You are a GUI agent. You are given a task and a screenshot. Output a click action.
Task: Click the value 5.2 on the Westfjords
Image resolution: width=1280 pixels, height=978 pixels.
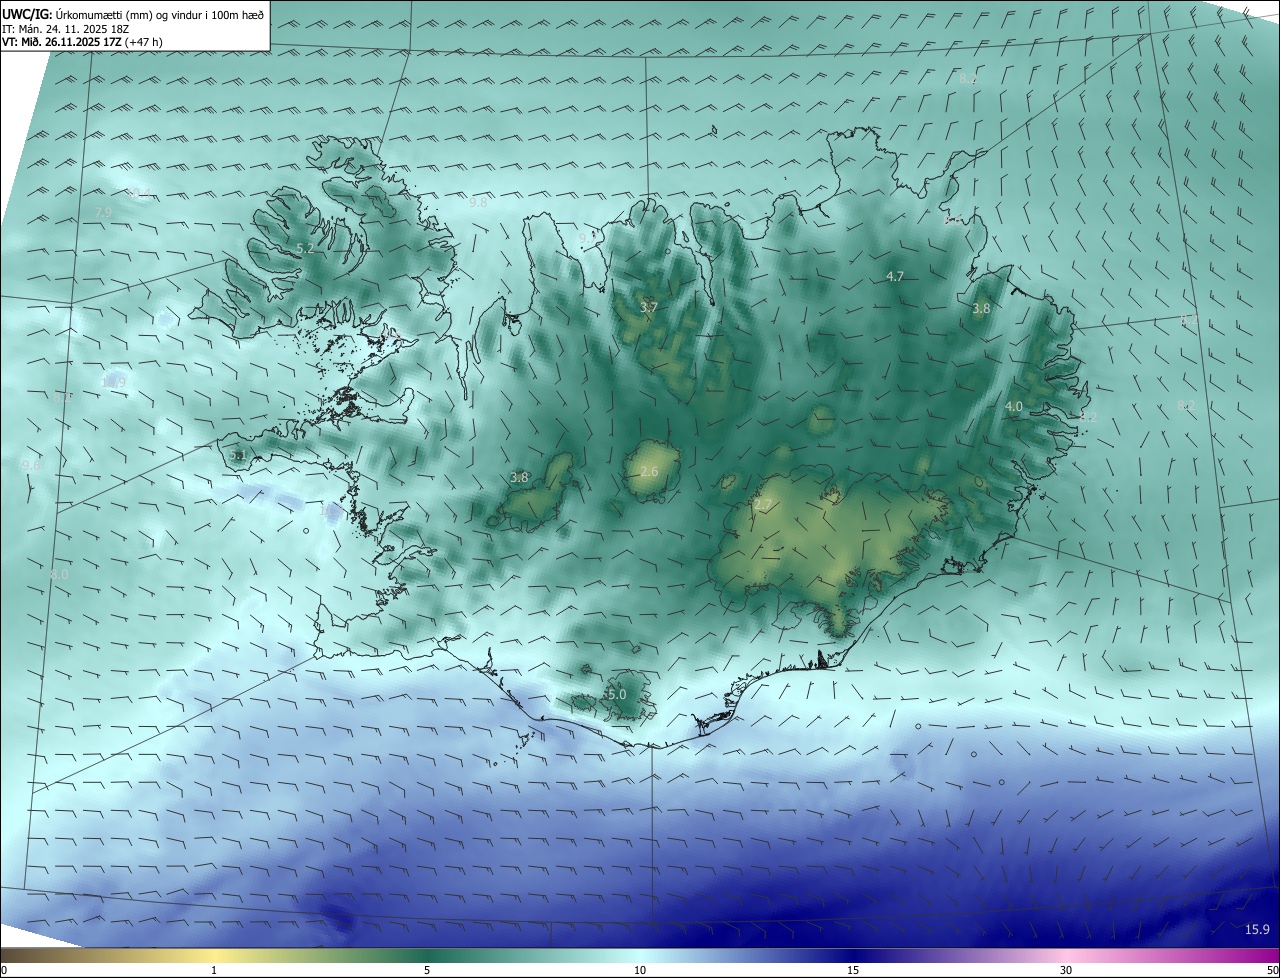tap(306, 248)
